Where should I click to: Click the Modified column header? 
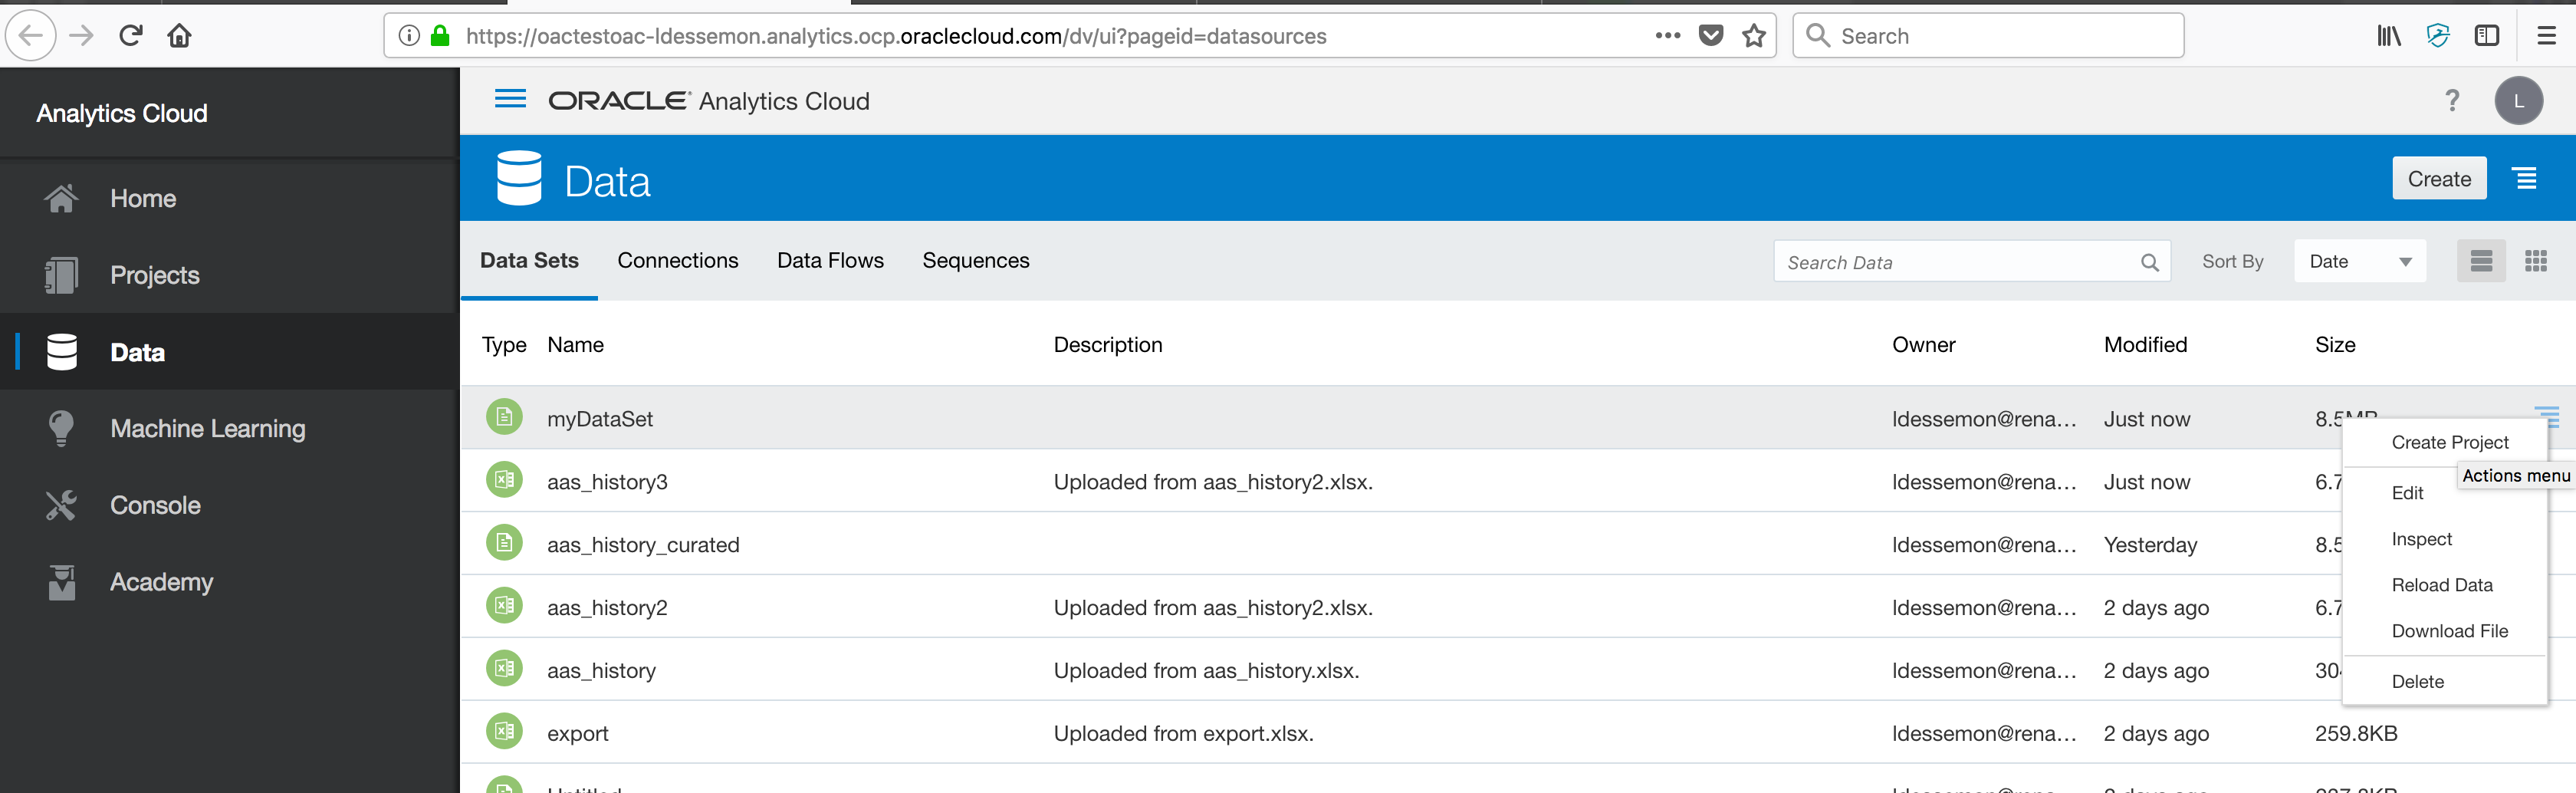[x=2145, y=345]
